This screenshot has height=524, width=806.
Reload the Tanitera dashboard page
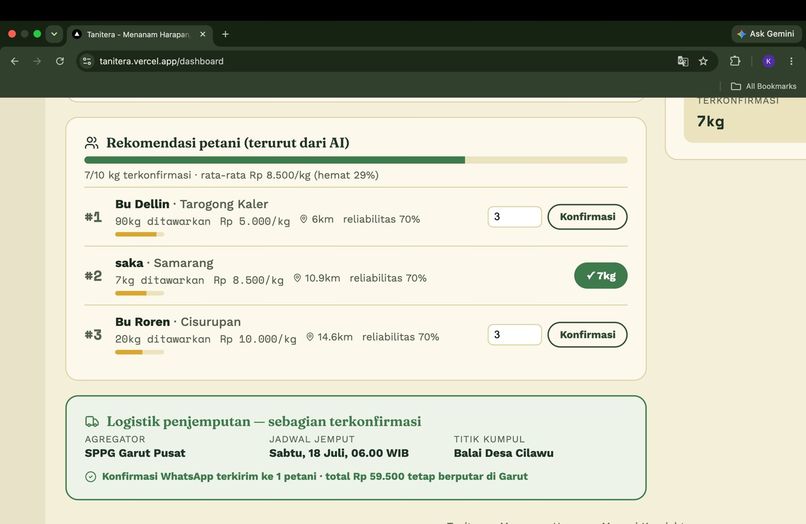60,61
